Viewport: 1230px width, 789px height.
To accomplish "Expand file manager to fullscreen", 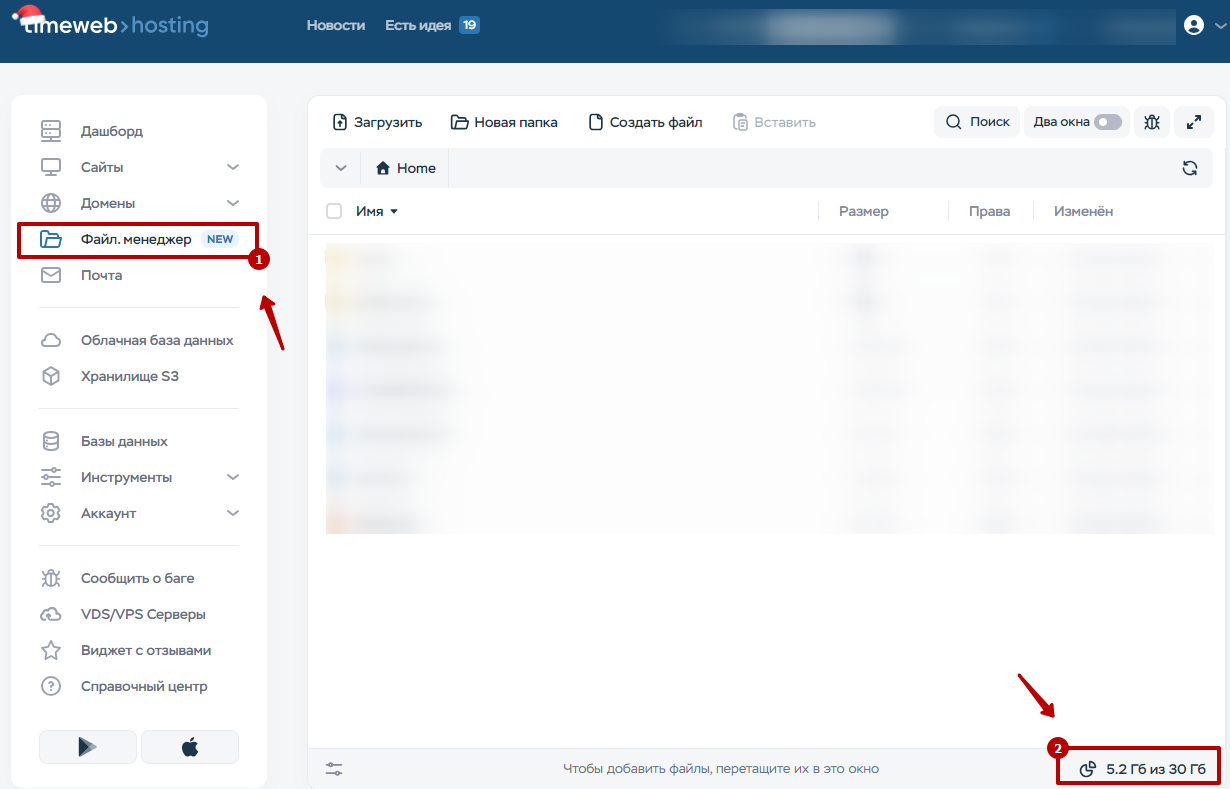I will 1193,122.
